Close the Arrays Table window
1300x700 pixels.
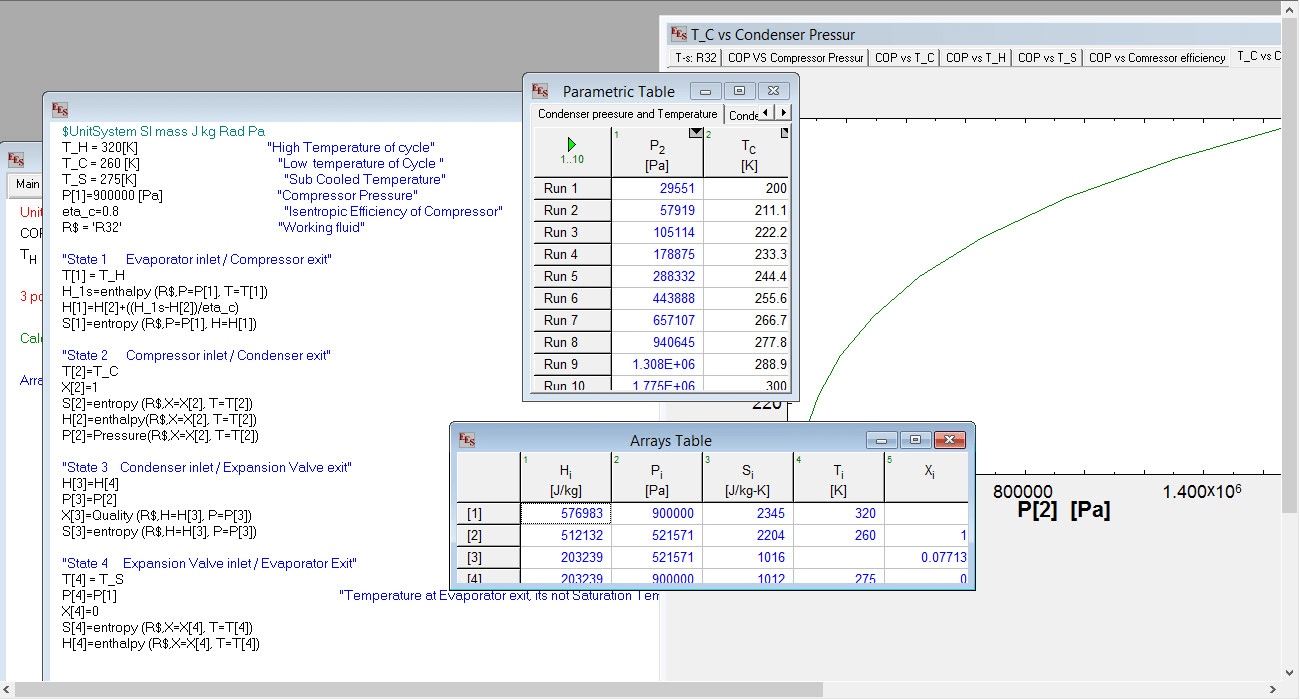point(949,440)
